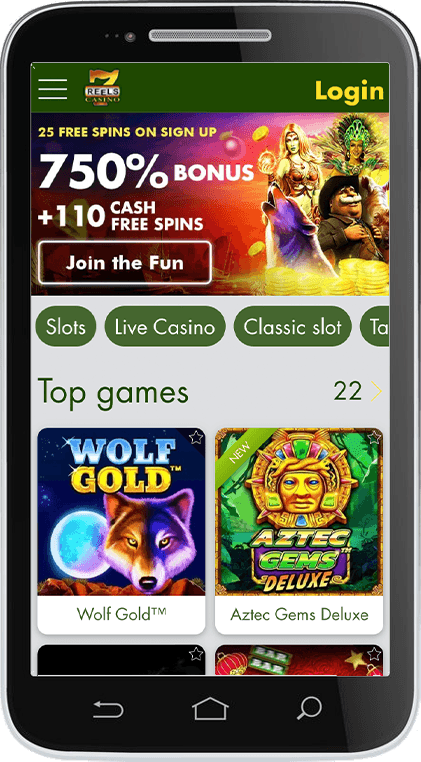Screen dimensions: 421x762
Task: Open the Wolf Gold game thumbnail
Action: 122,512
